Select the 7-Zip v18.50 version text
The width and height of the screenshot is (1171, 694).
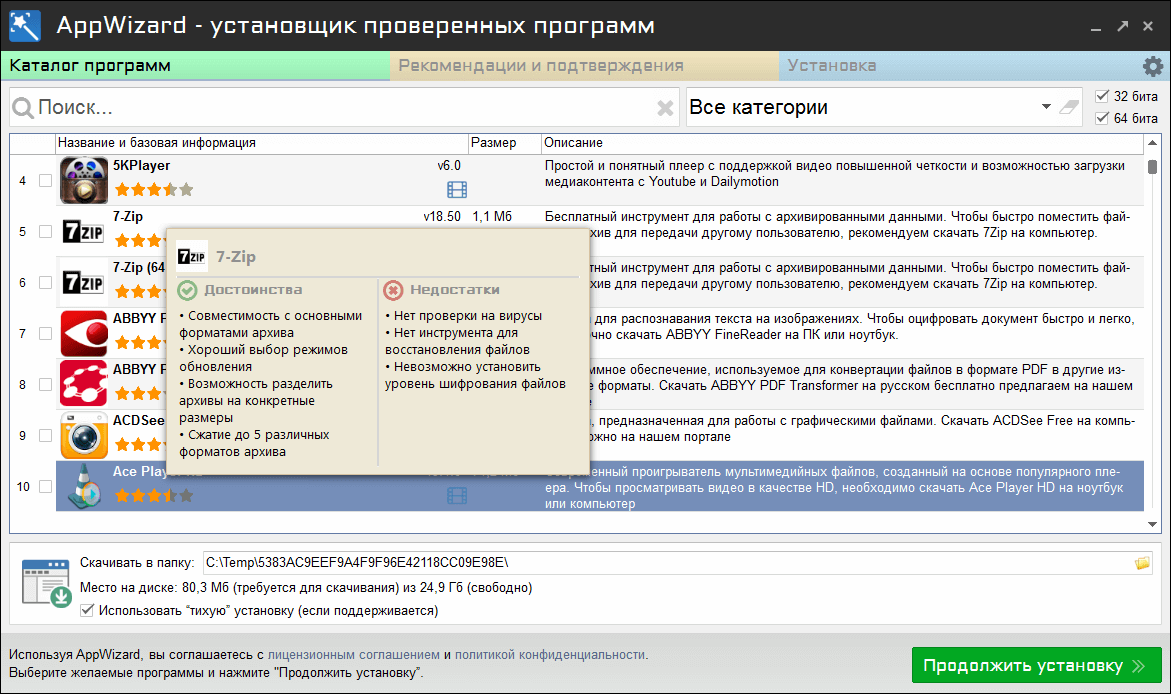[442, 217]
